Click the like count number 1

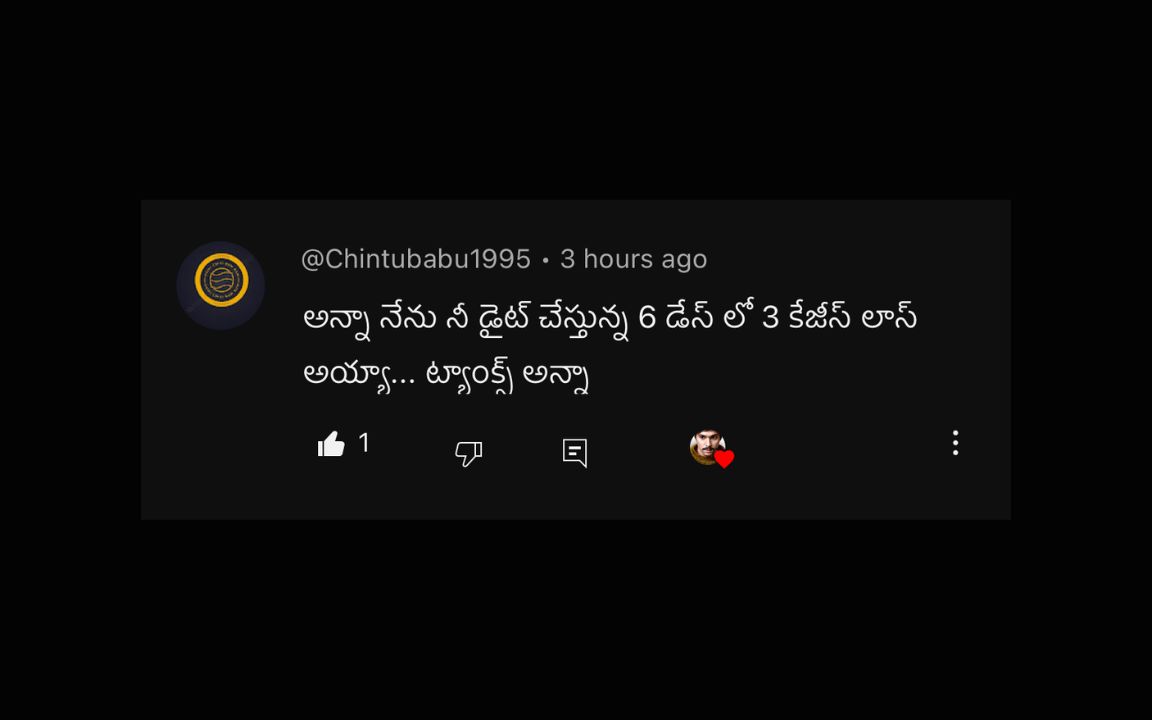[x=364, y=443]
